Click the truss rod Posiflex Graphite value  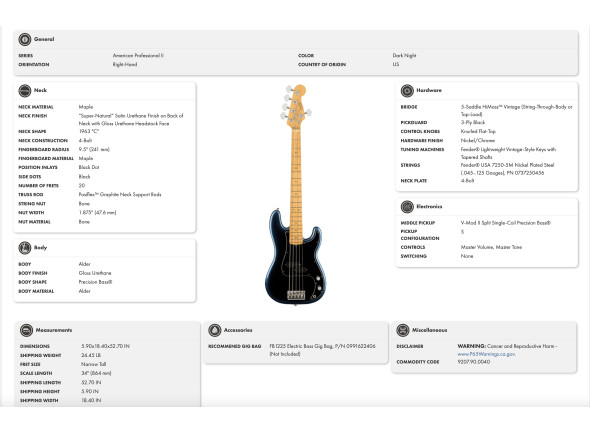tap(120, 195)
